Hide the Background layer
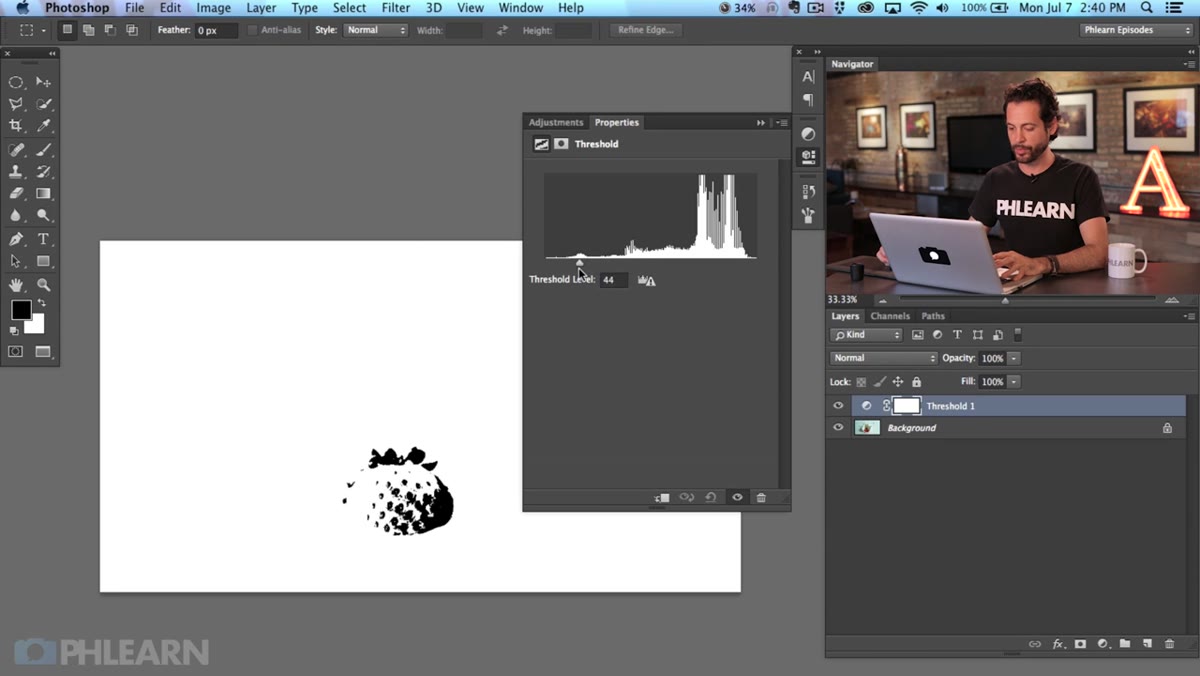The image size is (1200, 676). tap(838, 428)
